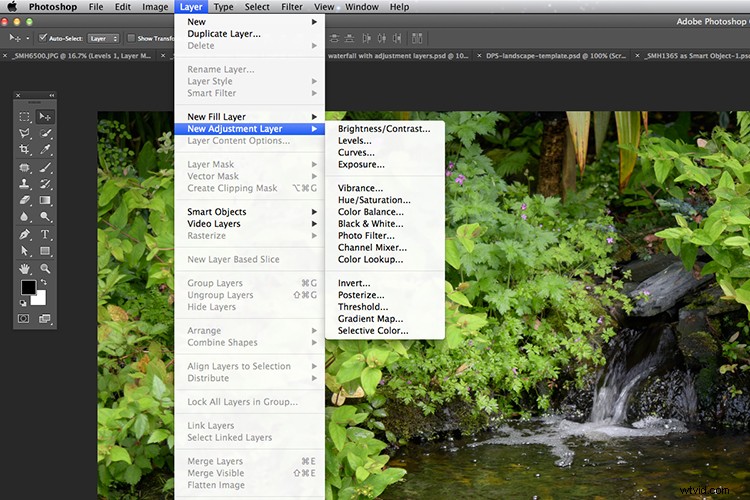The height and width of the screenshot is (500, 750).
Task: Open the Photoshop application menu
Action: [x=53, y=7]
